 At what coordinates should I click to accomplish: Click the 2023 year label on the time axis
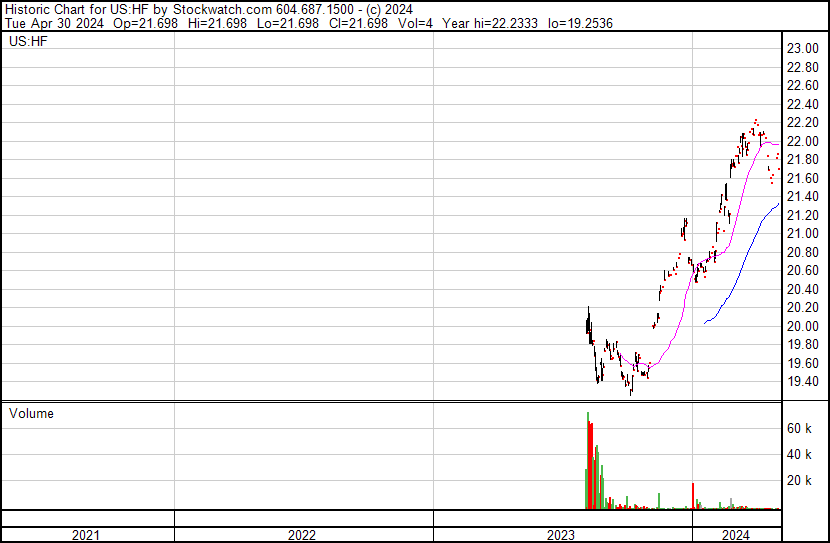(561, 535)
